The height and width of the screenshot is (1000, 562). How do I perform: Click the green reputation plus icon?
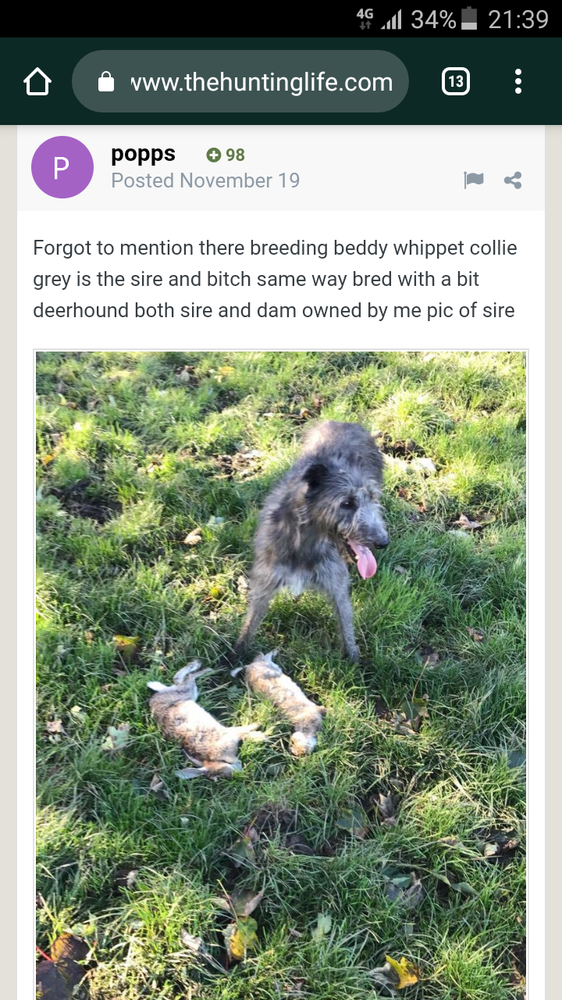pos(214,155)
